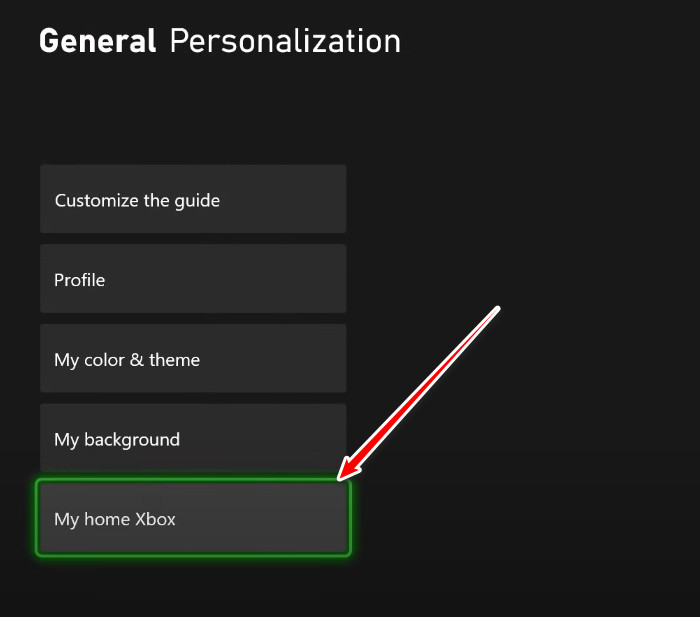The width and height of the screenshot is (700, 617).
Task: Open home Xbox designation settings
Action: 193,519
